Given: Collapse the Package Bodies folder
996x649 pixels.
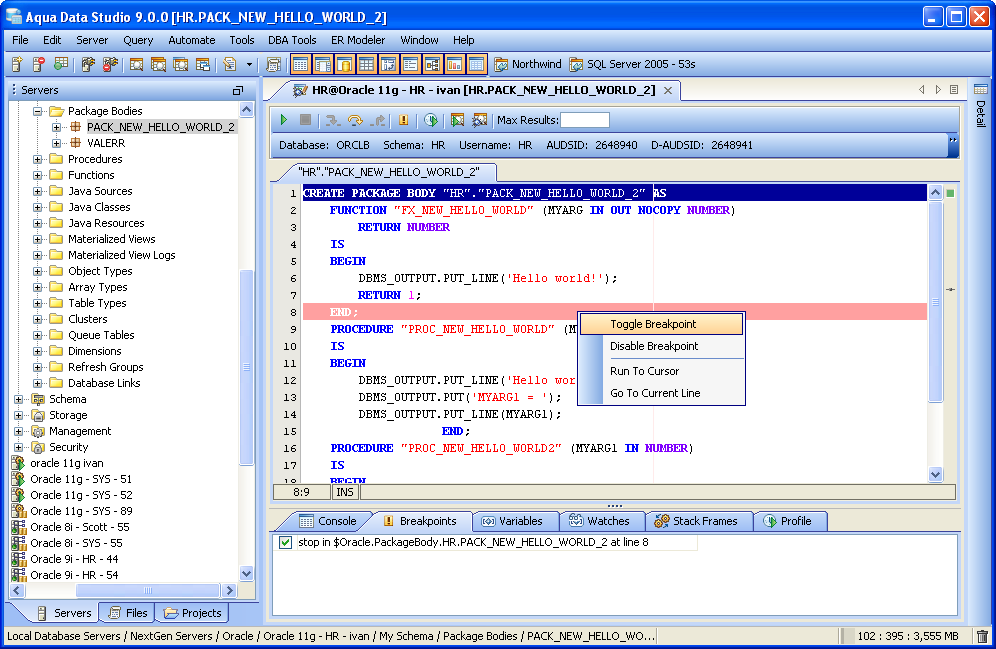Looking at the screenshot, I should point(38,111).
